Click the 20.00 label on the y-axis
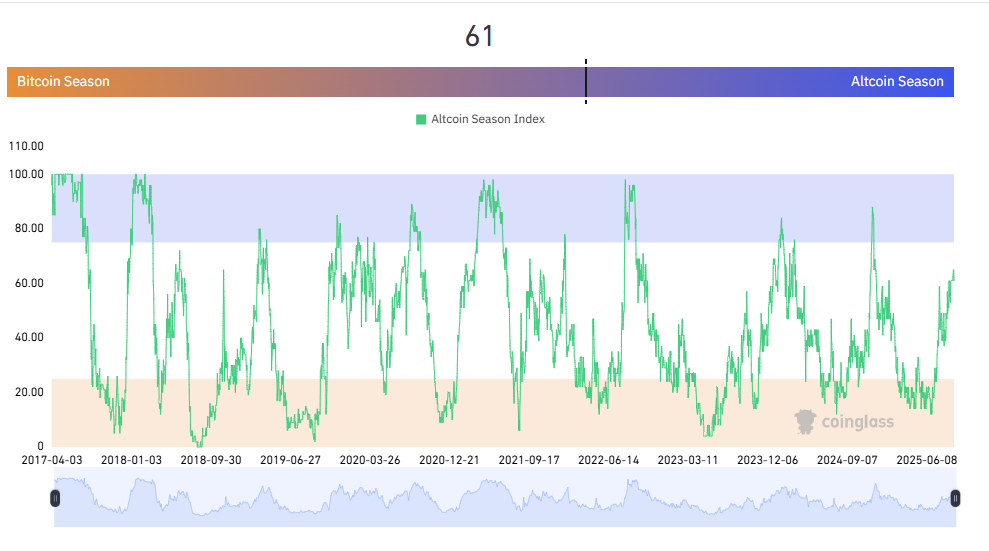The height and width of the screenshot is (551, 989). 26,392
